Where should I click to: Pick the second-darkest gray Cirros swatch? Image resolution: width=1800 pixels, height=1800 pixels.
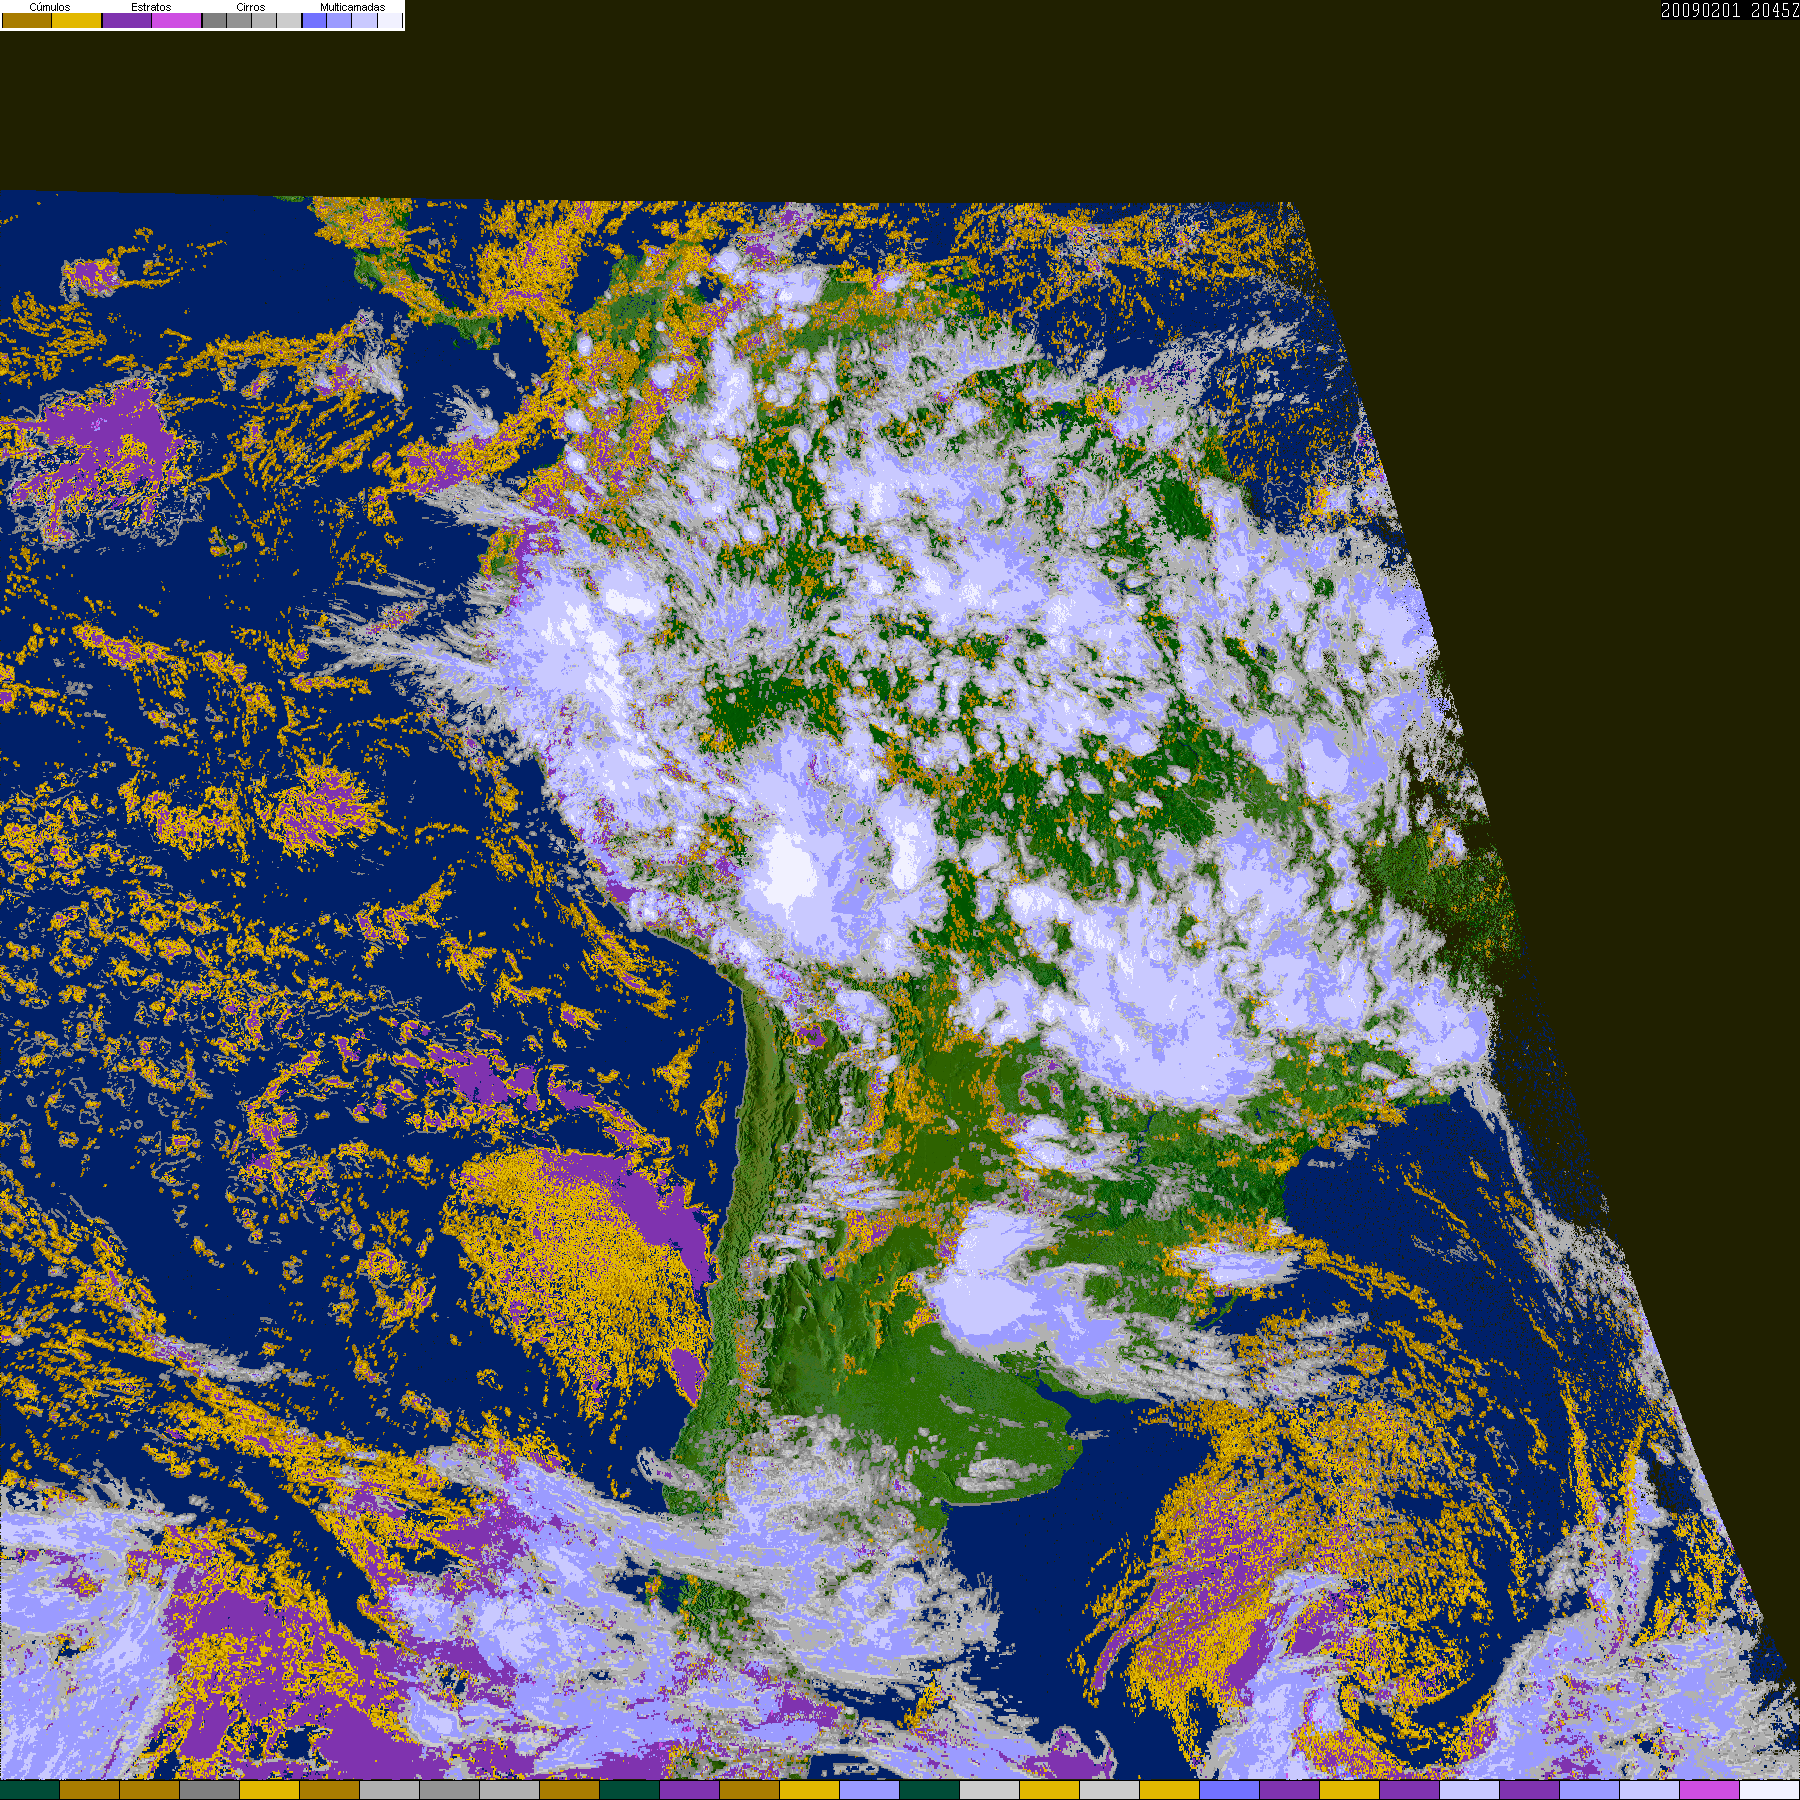(x=239, y=21)
